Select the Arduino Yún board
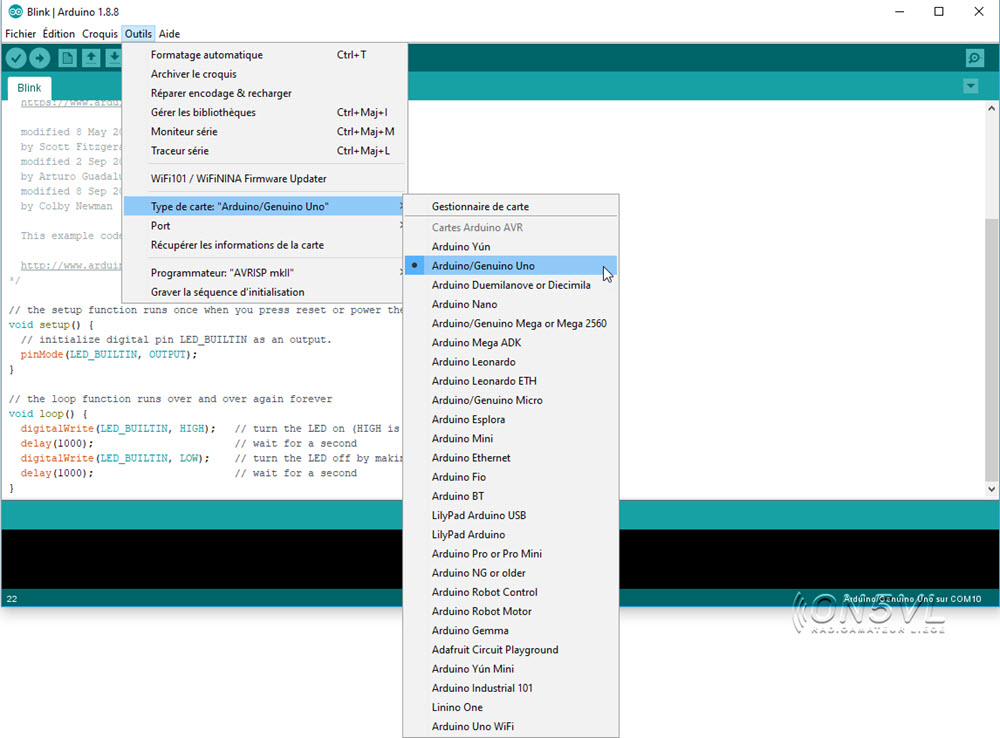This screenshot has height=738, width=1000. (511, 246)
